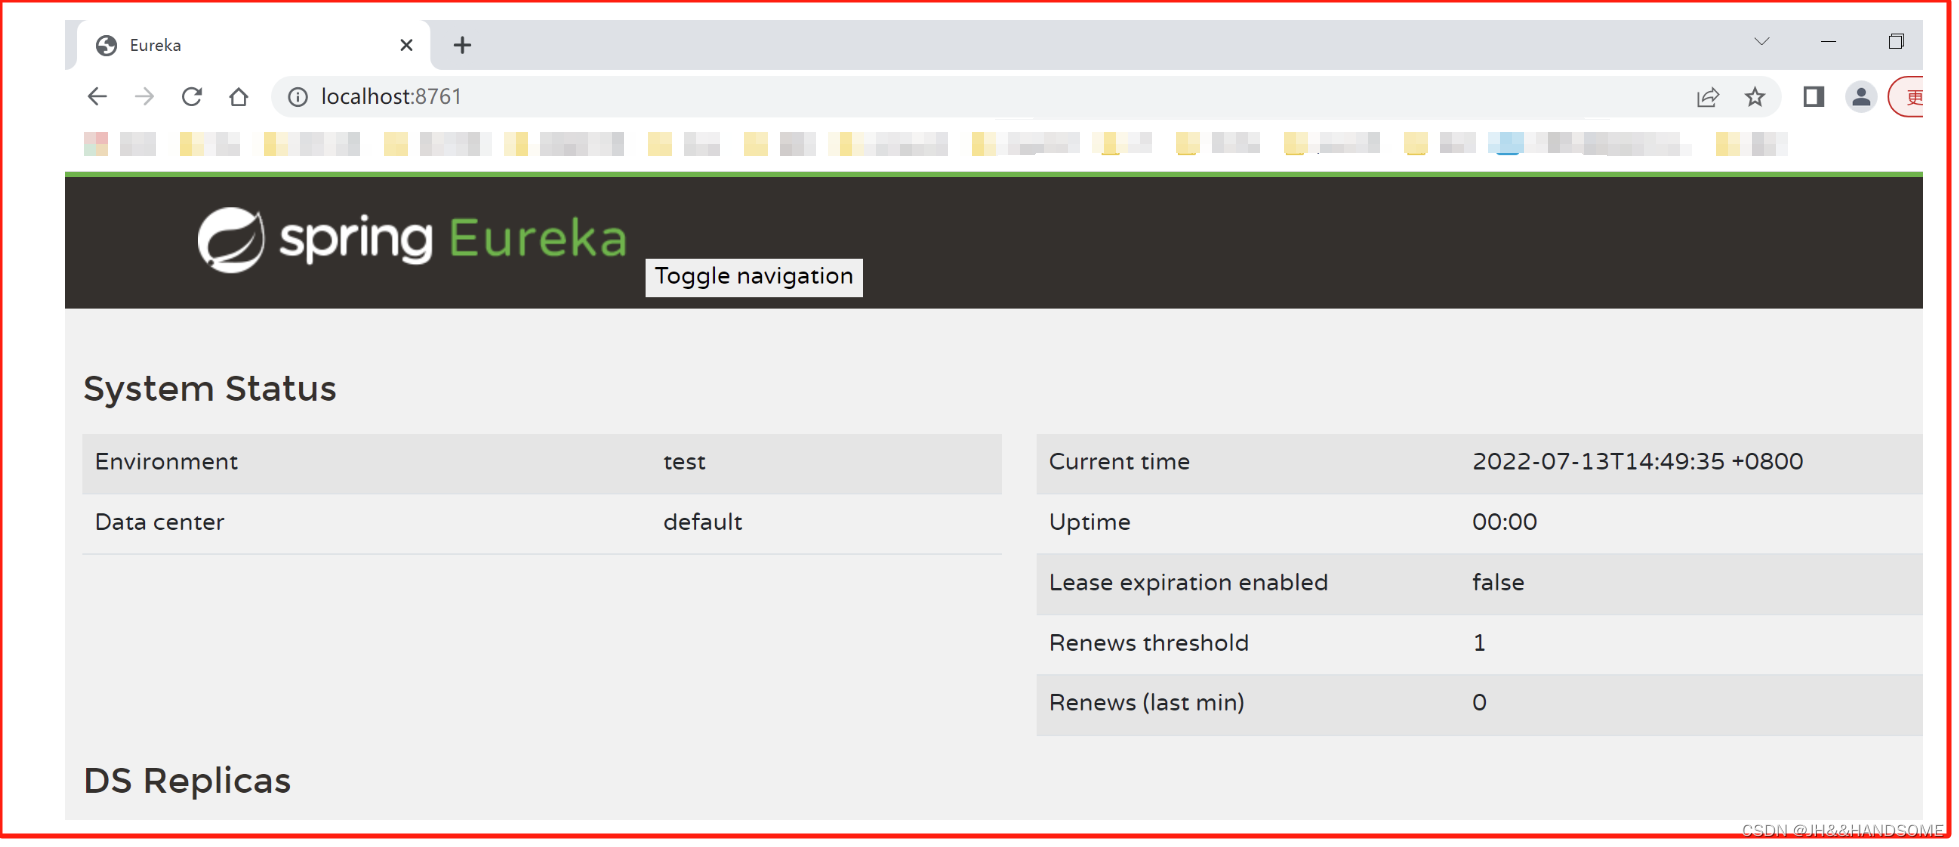1959x847 pixels.
Task: Click the red browser update button
Action: click(x=1907, y=97)
